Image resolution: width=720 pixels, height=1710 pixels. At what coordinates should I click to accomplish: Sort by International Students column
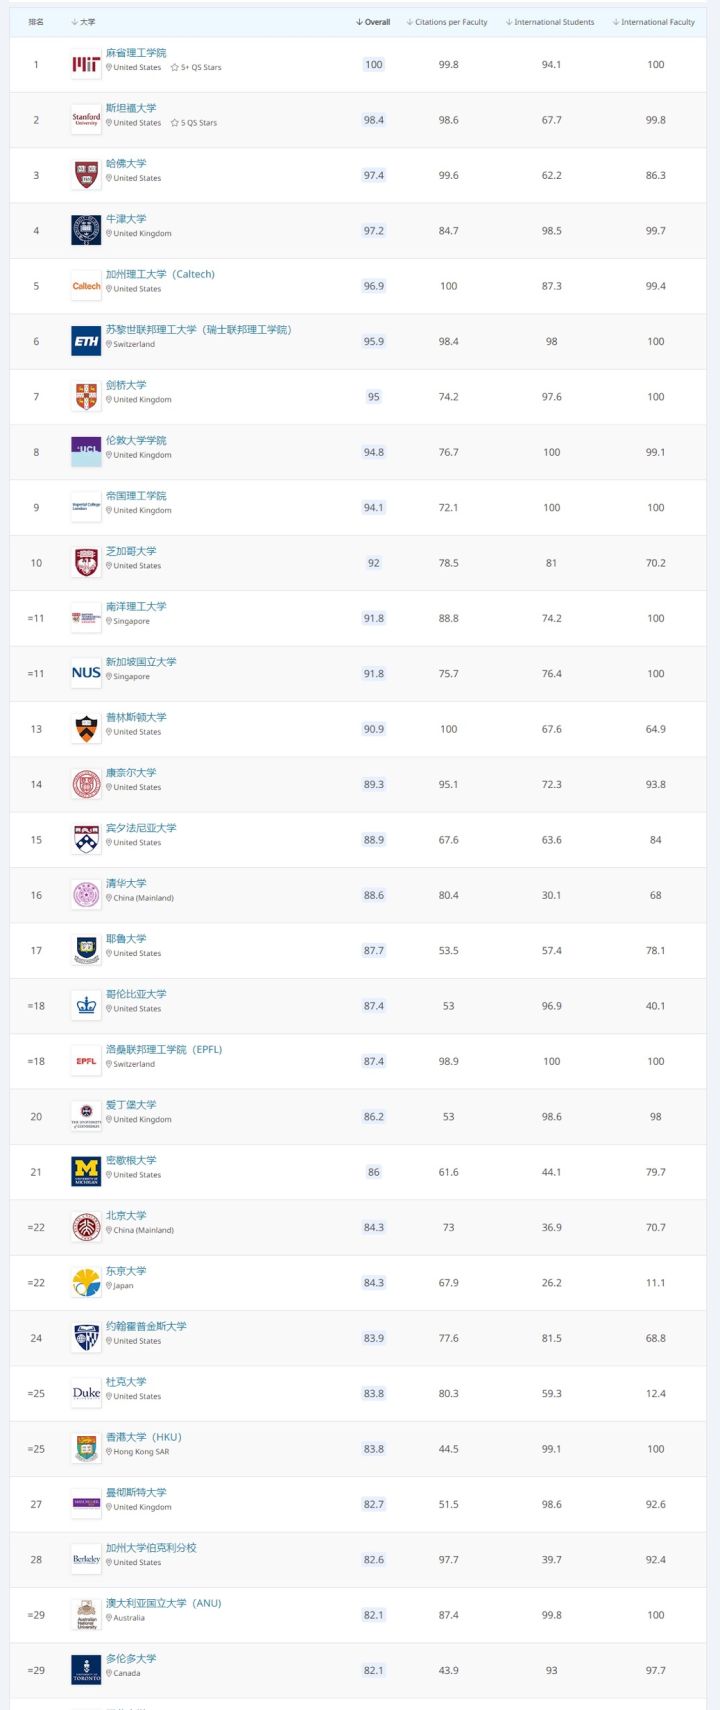point(550,22)
